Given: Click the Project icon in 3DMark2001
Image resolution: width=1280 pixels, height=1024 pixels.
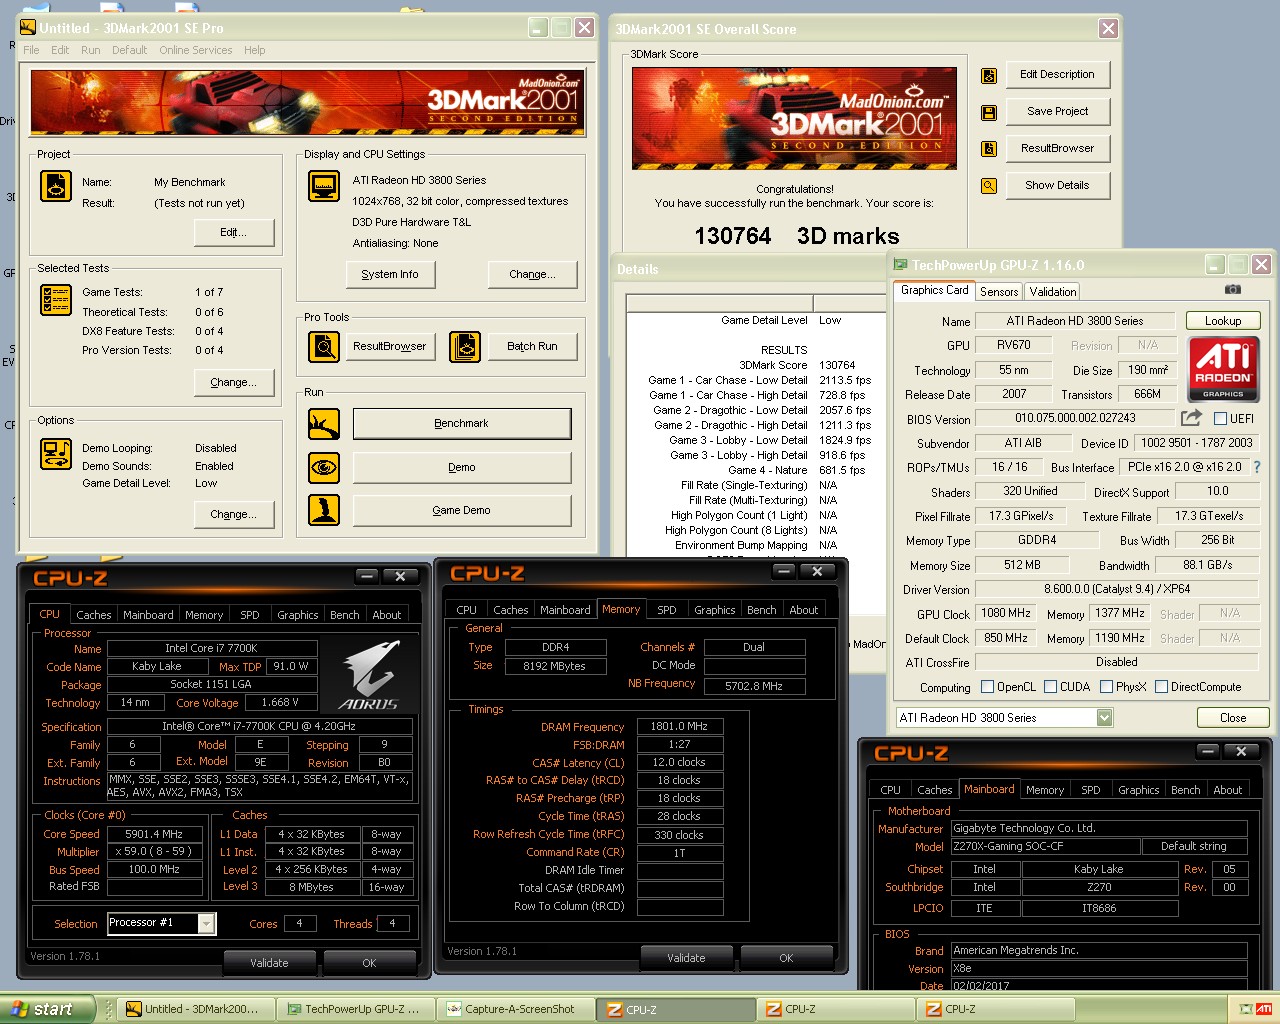Looking at the screenshot, I should point(55,186).
